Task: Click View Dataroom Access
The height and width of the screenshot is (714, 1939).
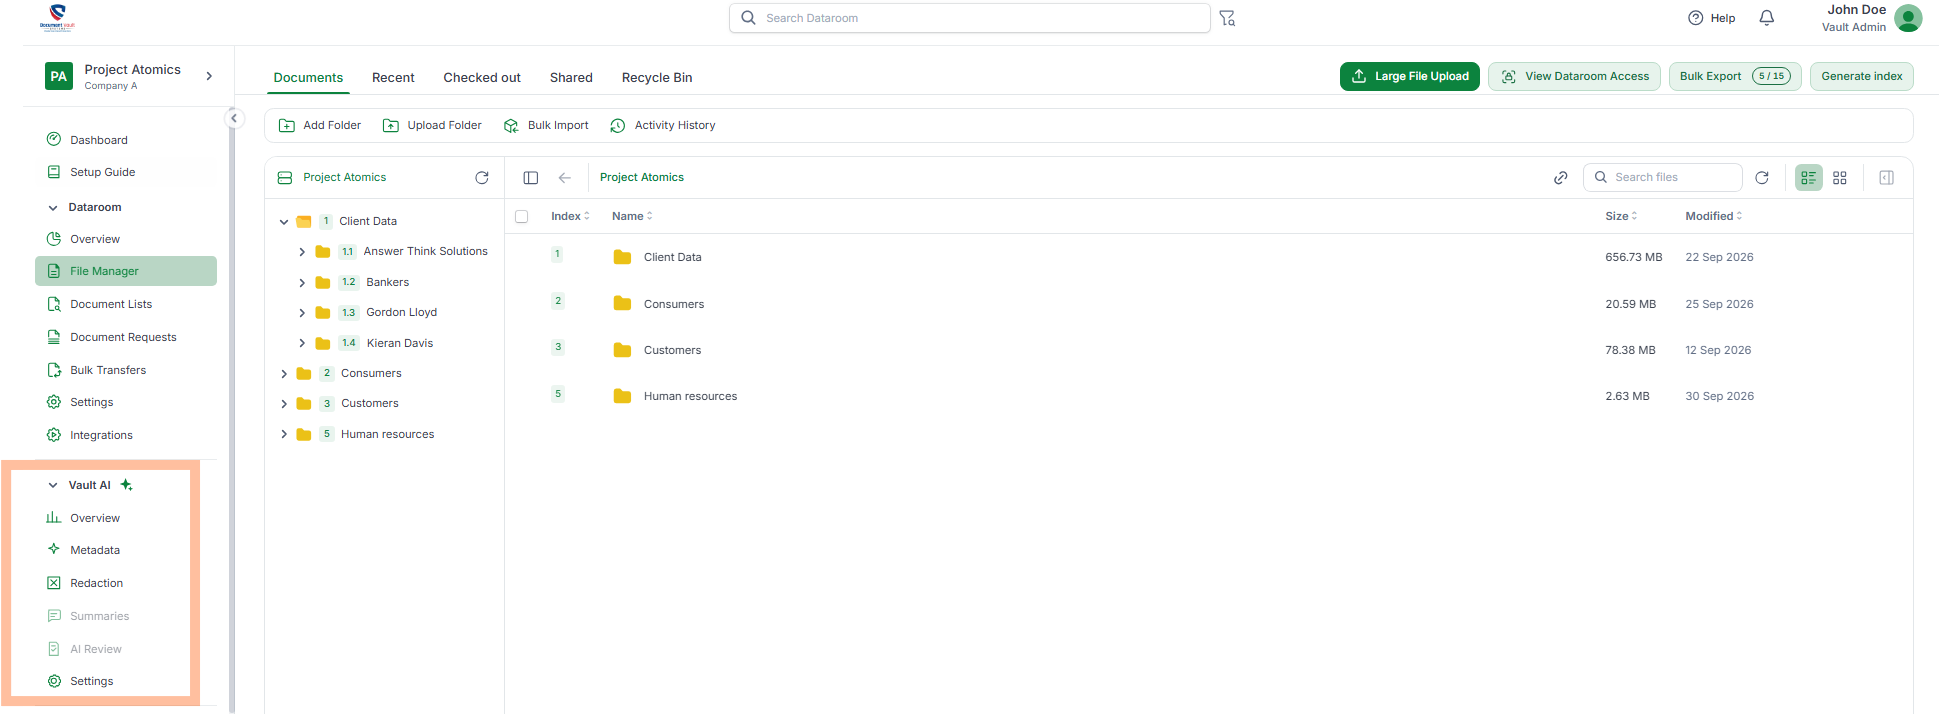Action: [x=1575, y=76]
